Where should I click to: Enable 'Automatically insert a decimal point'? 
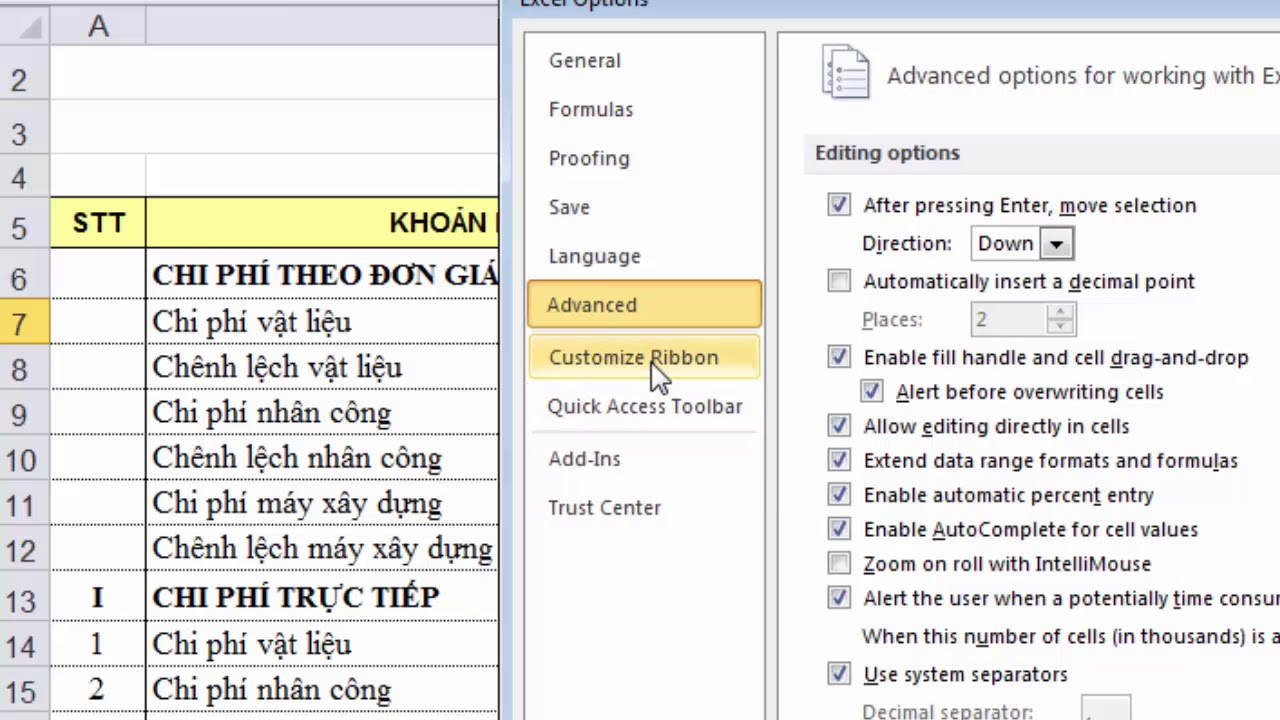pos(839,281)
